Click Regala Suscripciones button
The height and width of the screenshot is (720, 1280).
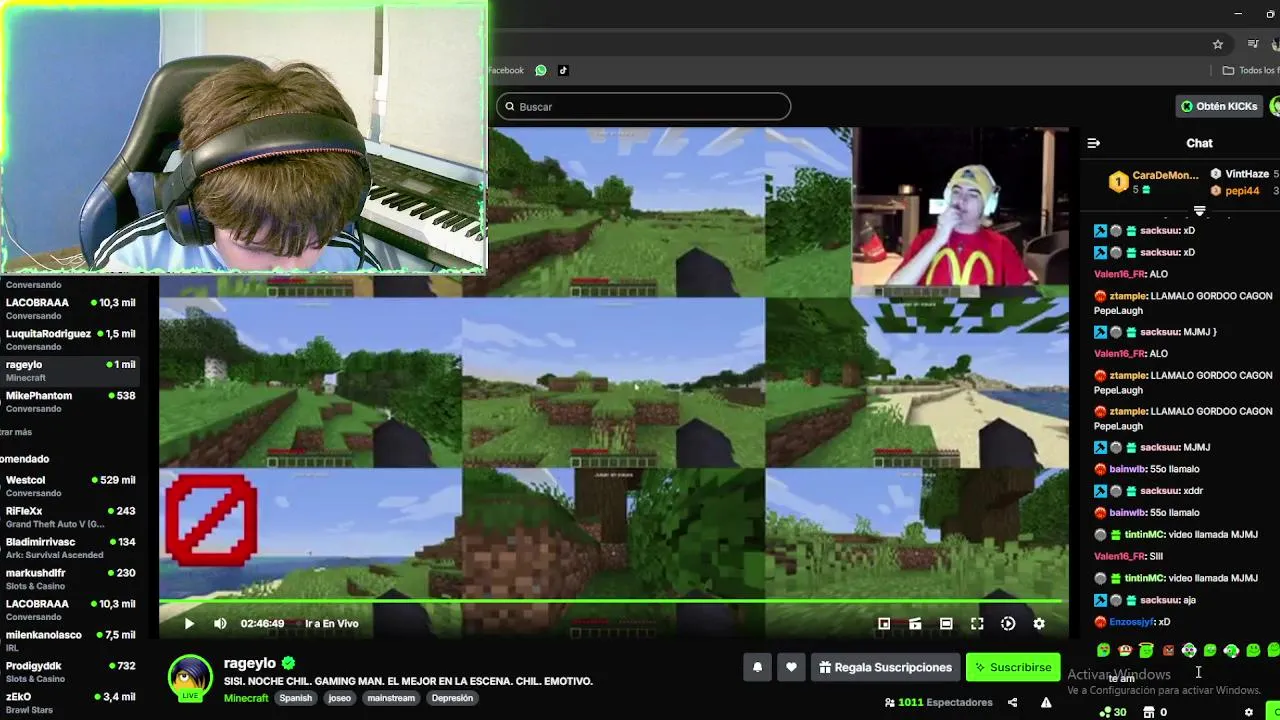[x=885, y=667]
